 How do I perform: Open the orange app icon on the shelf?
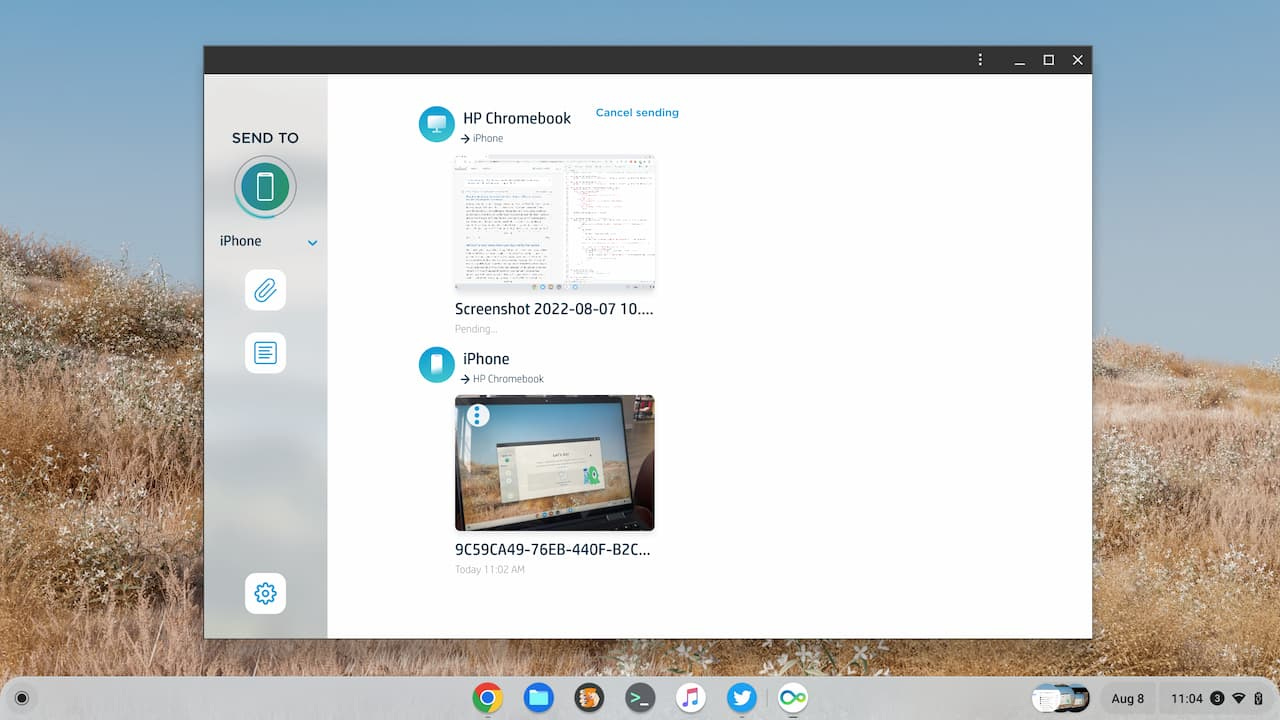click(x=590, y=698)
